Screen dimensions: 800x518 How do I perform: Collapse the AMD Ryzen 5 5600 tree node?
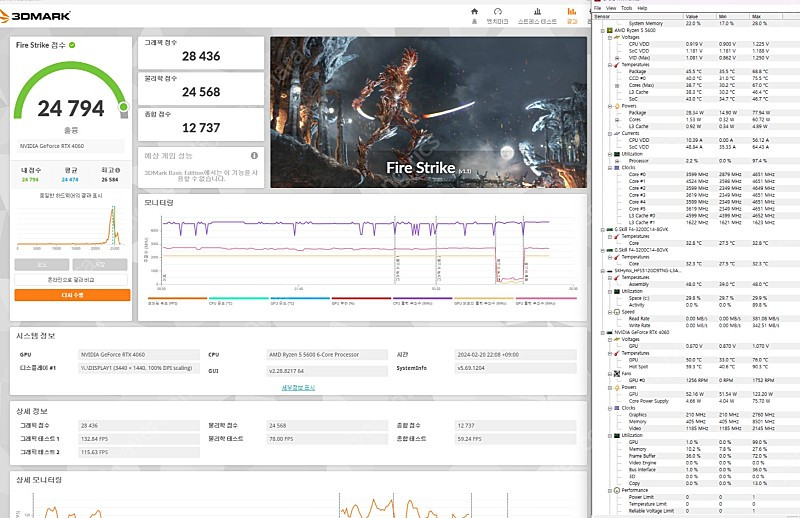tap(603, 30)
